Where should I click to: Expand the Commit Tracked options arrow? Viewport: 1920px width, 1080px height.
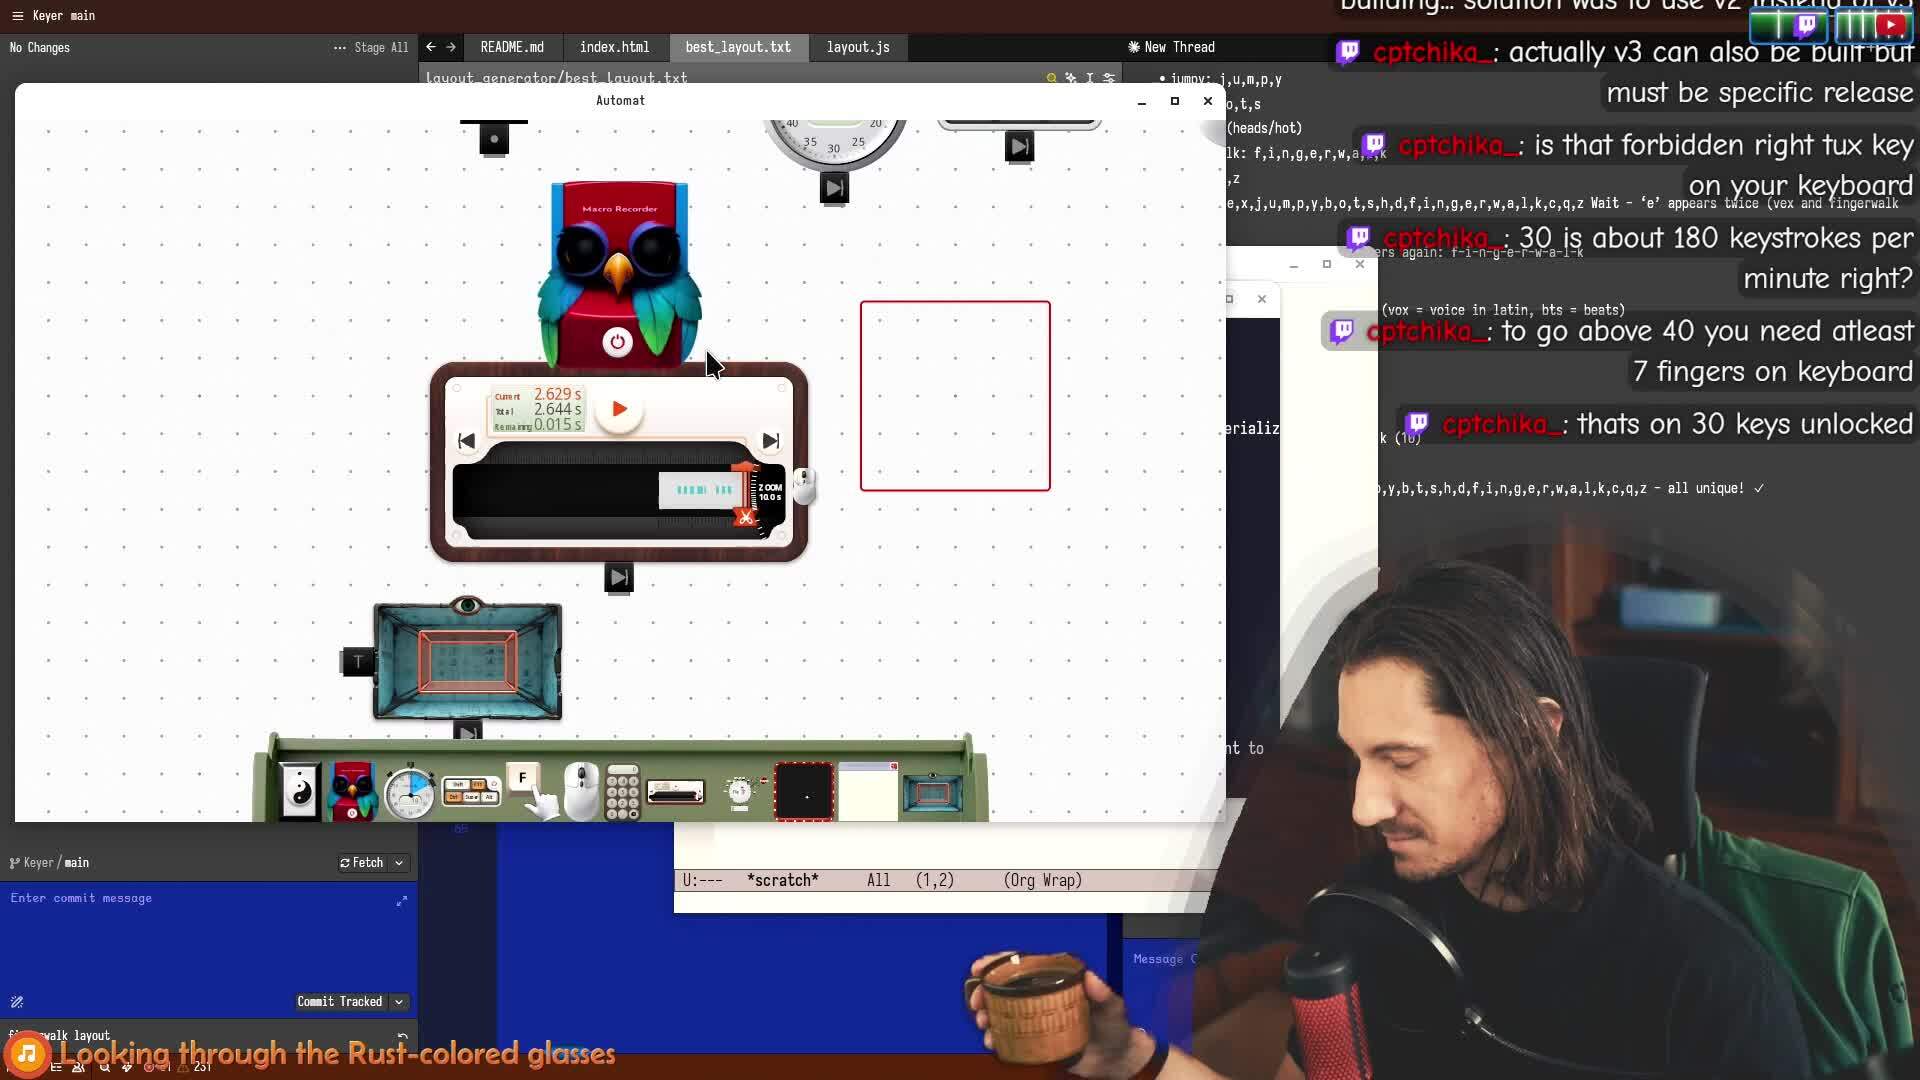tap(399, 1002)
